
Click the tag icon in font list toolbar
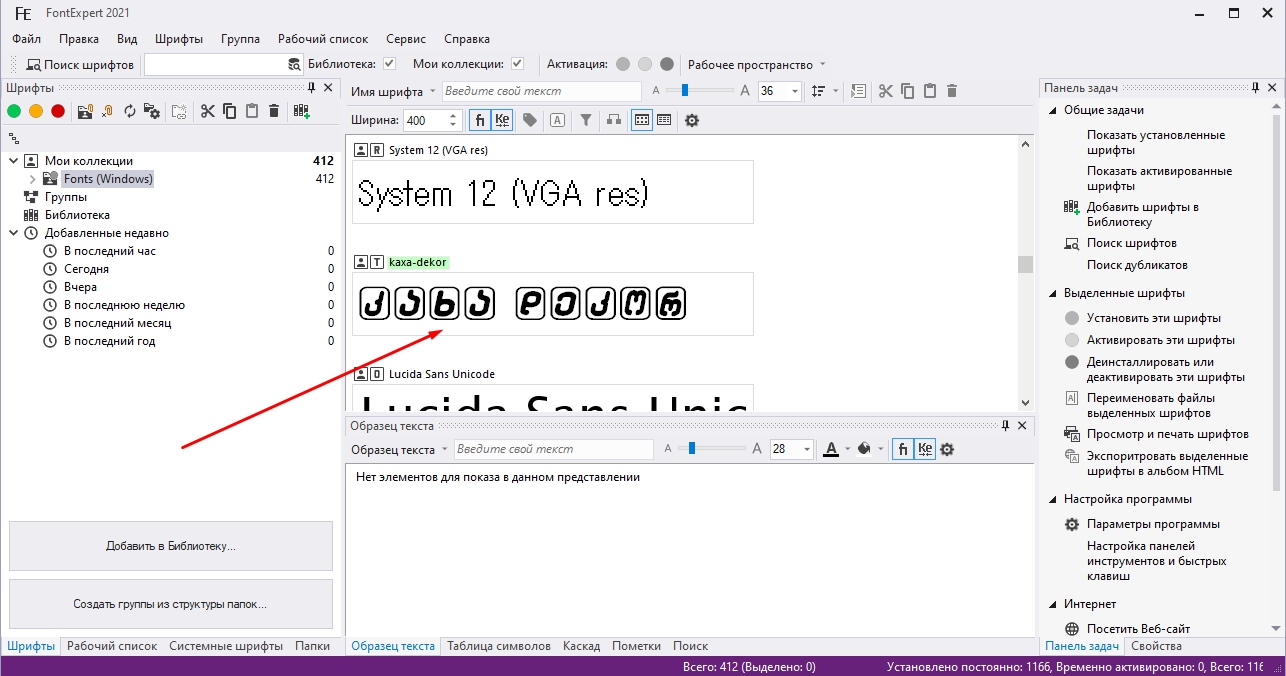(530, 120)
